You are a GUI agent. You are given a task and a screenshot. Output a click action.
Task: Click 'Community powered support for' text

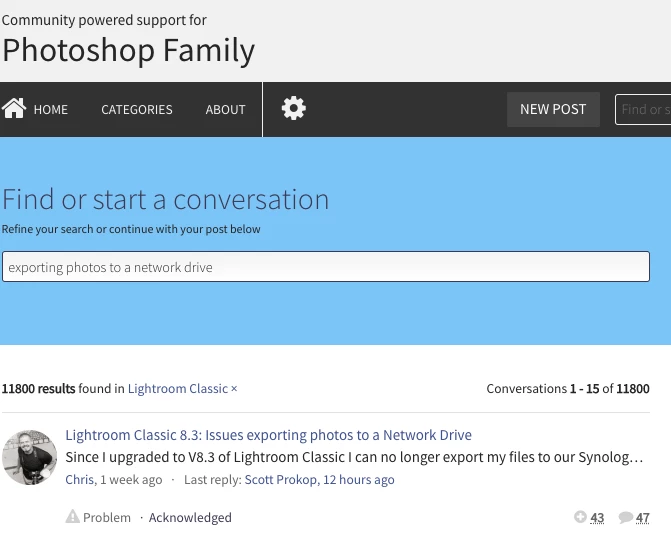104,20
